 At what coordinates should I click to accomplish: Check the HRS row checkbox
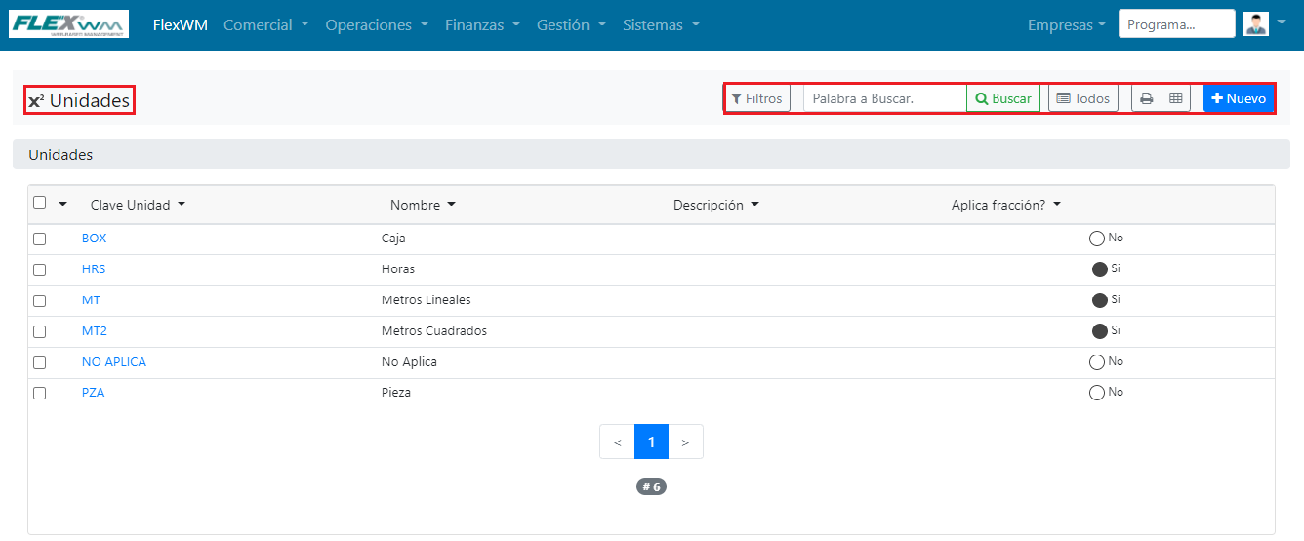point(40,270)
